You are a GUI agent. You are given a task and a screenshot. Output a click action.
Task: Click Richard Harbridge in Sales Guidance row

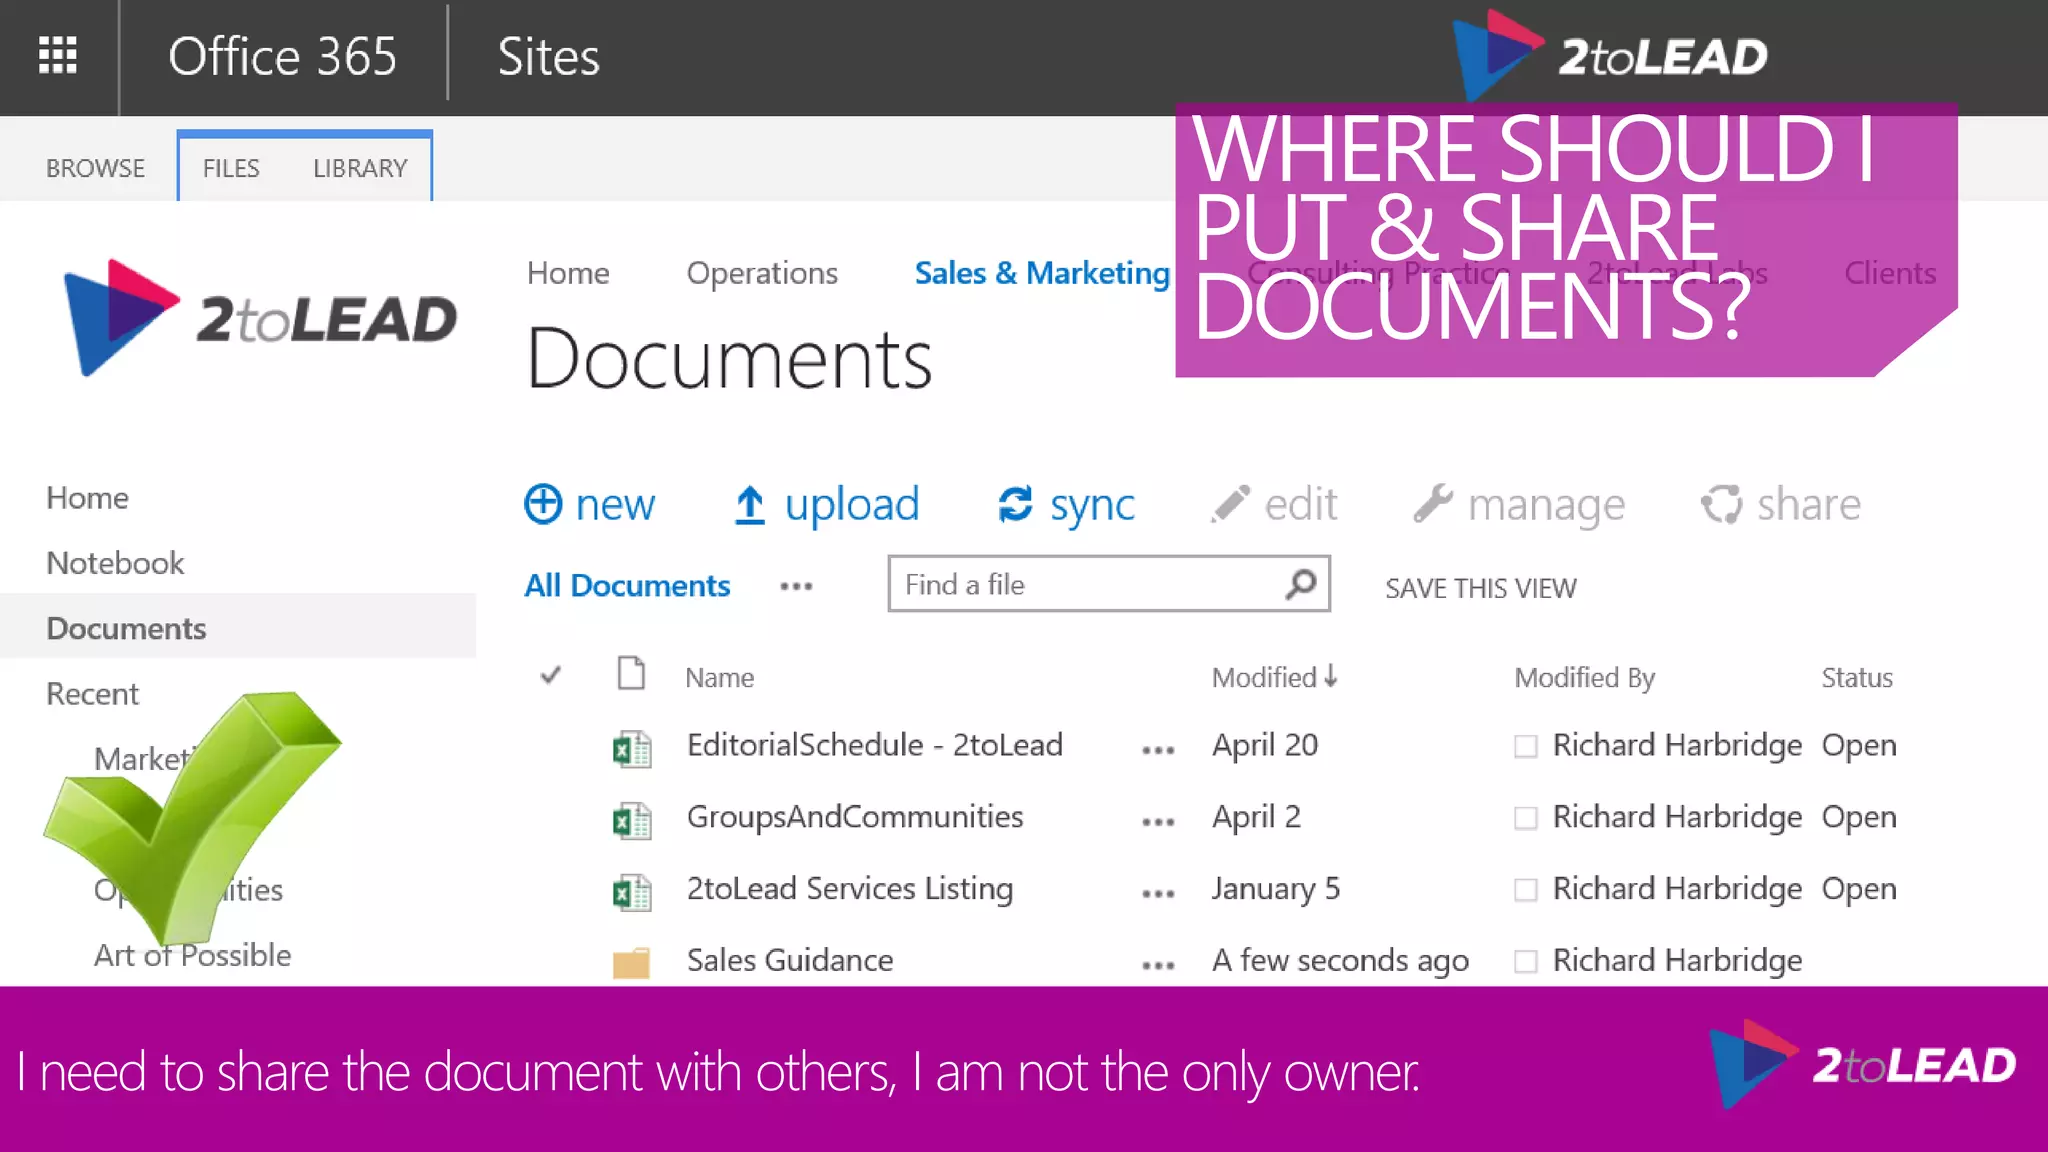pos(1677,961)
